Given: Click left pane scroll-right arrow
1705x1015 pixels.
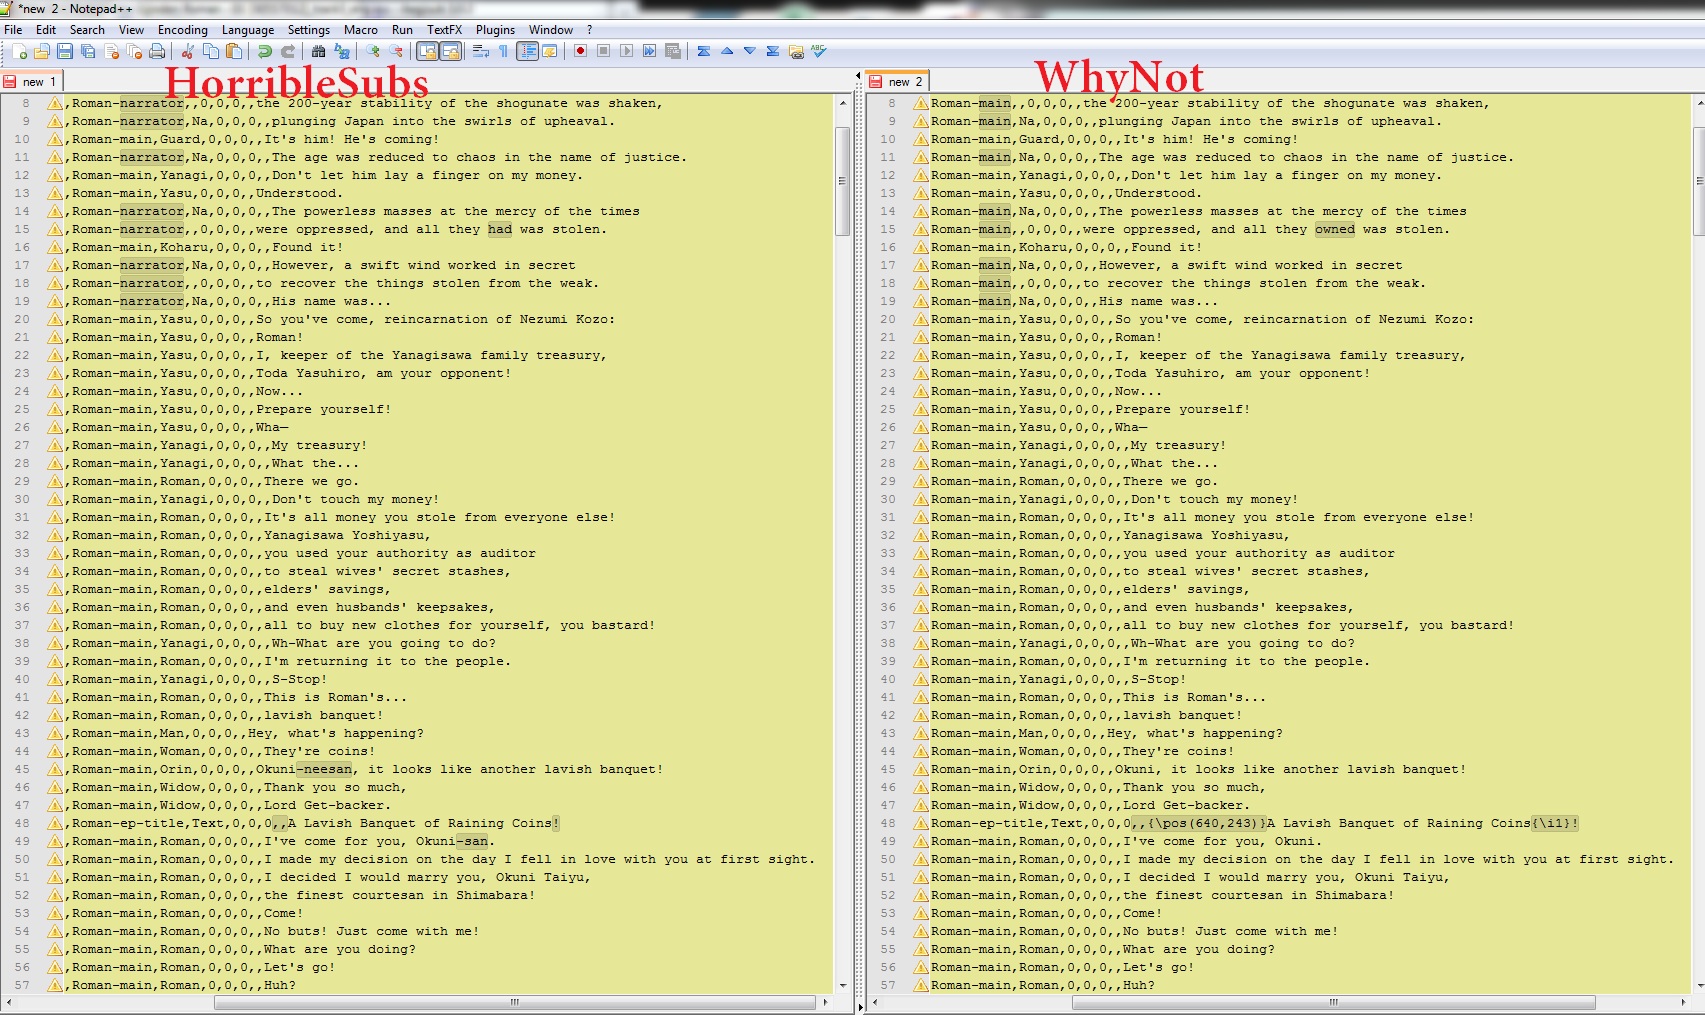Looking at the screenshot, I should (x=825, y=1001).
